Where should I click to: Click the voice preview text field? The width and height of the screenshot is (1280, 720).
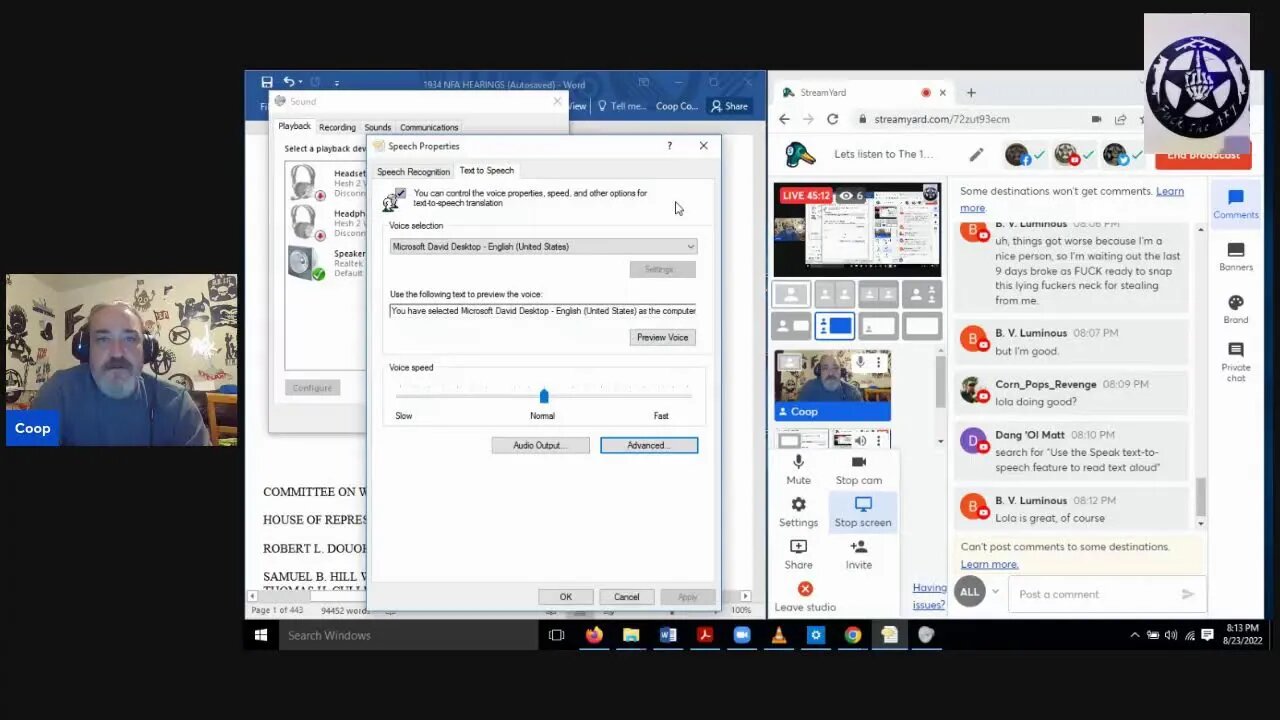pos(543,311)
